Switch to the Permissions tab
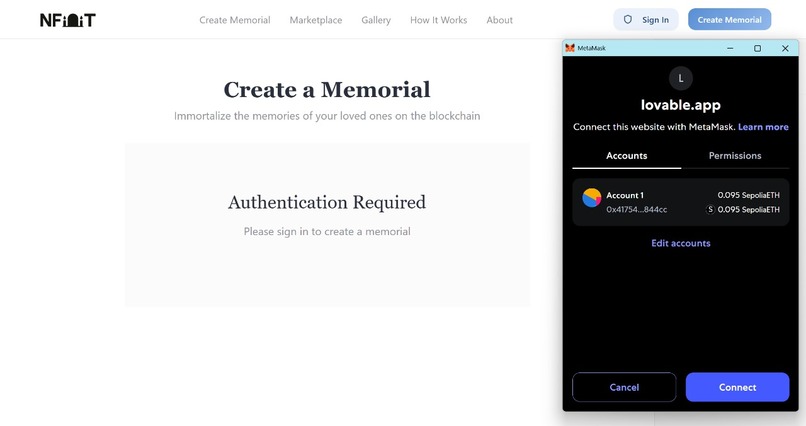 [x=735, y=156]
